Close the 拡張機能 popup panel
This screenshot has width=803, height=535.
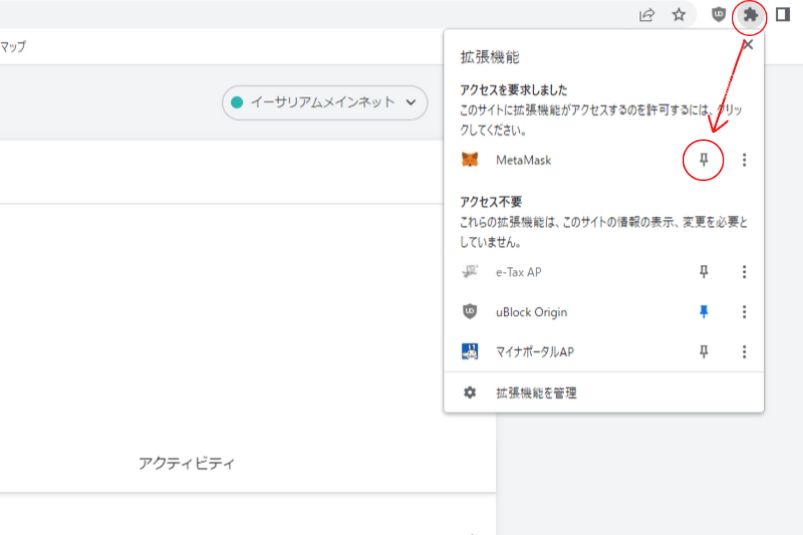[748, 45]
